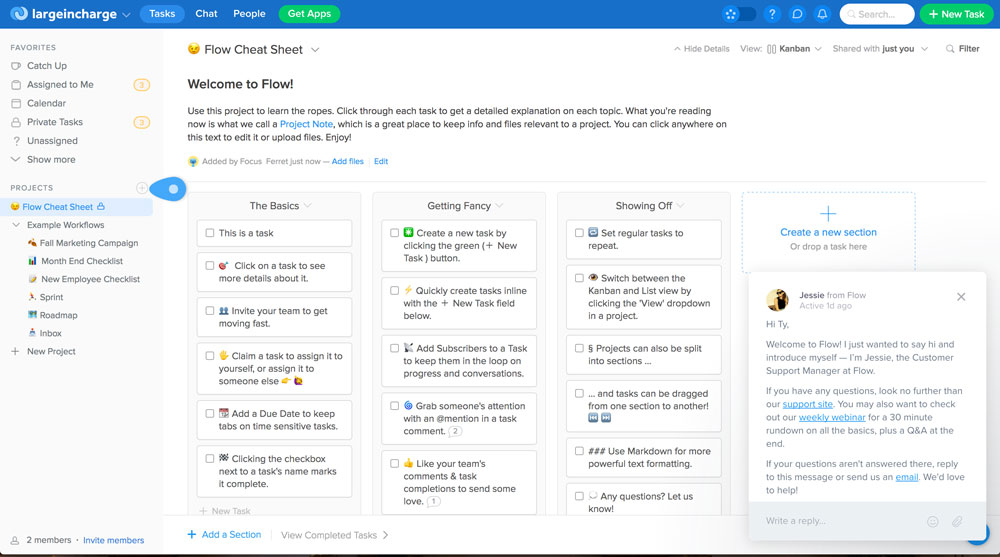1000x557 pixels.
Task: Open the New Employee Checklist project
Action: [x=90, y=279]
